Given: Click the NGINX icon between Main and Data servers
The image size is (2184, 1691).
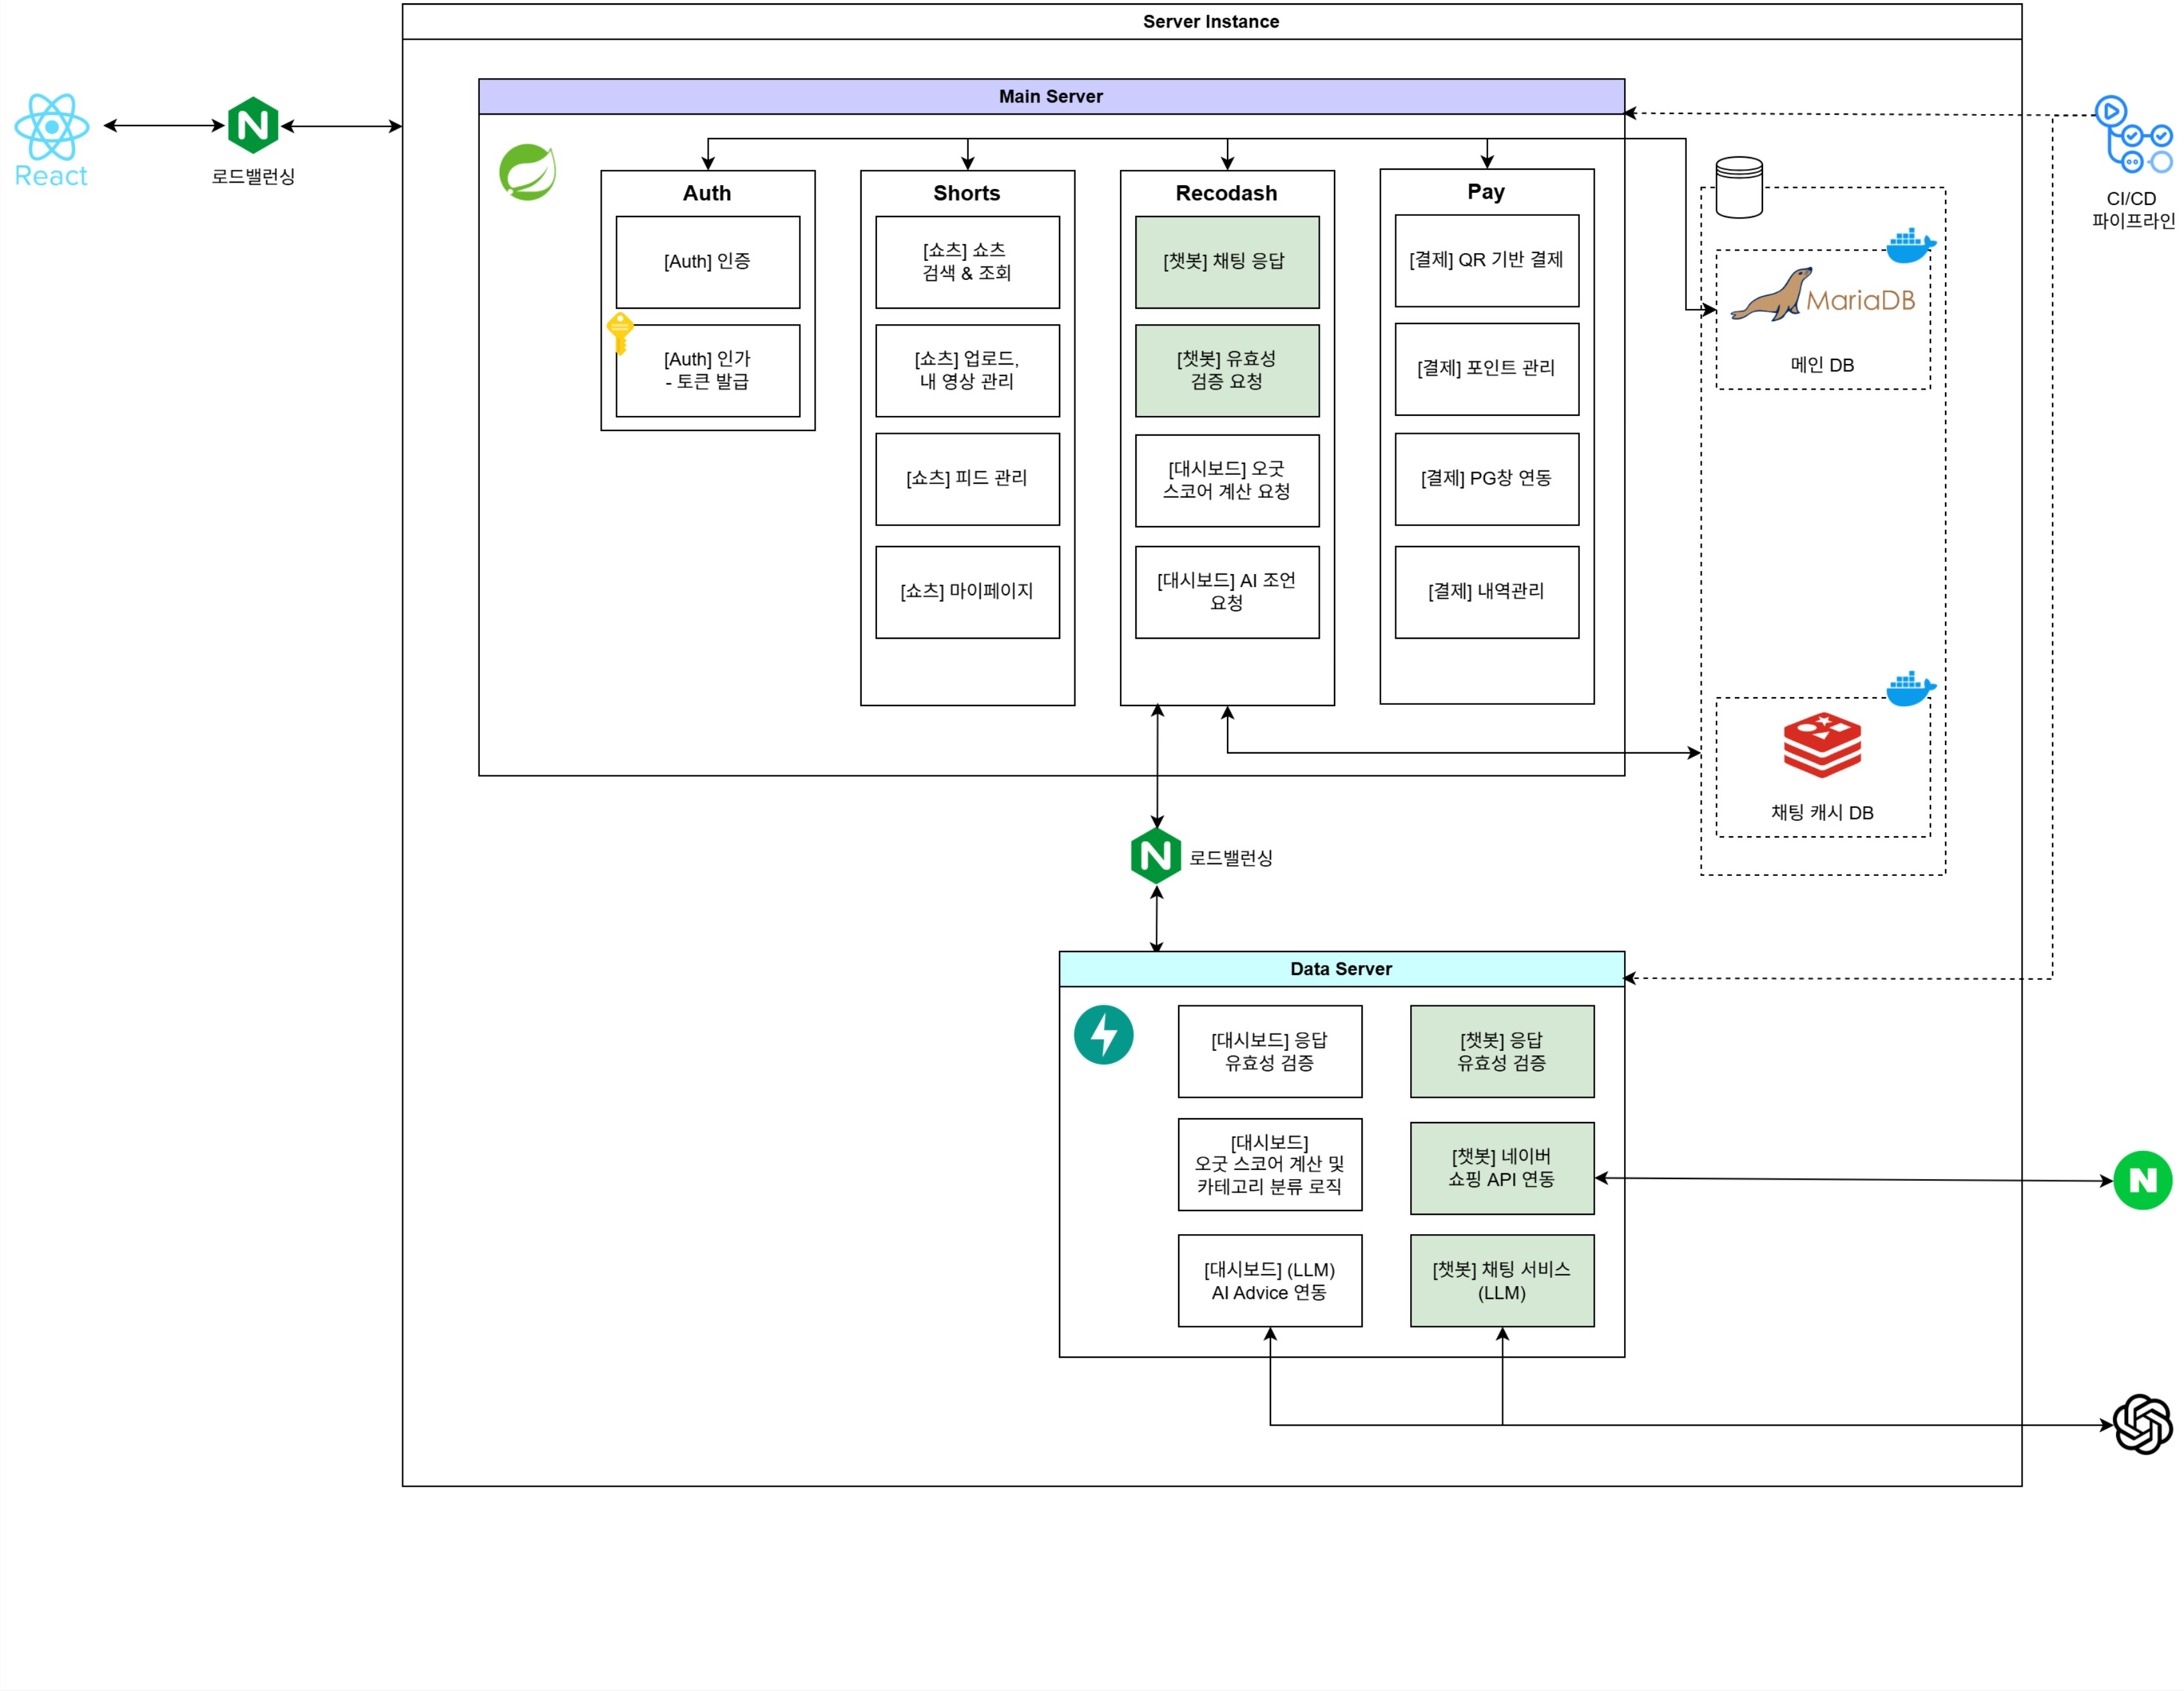Looking at the screenshot, I should pyautogui.click(x=1156, y=856).
